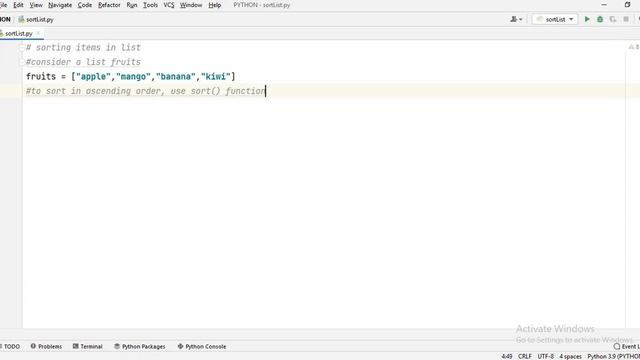Start debugging with the green bug icon
The height and width of the screenshot is (360, 640).
coord(600,19)
